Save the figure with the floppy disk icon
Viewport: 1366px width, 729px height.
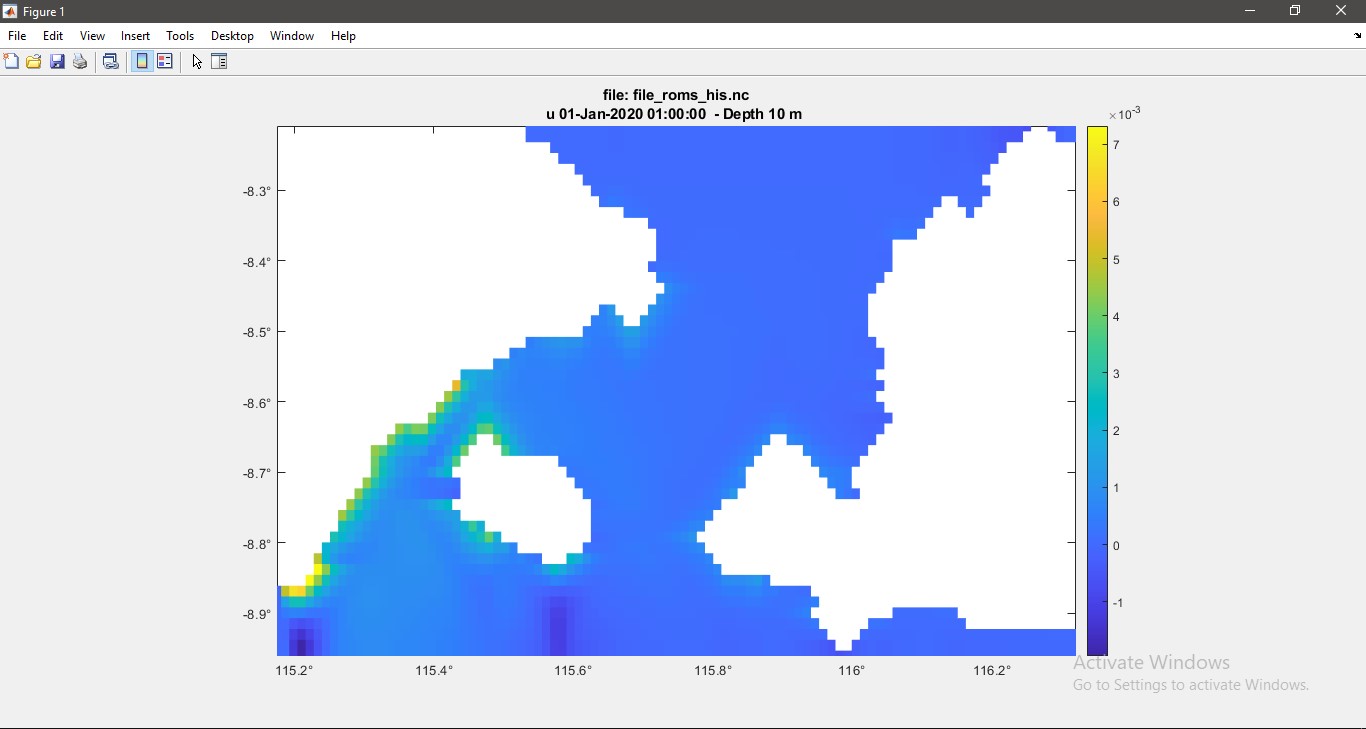click(57, 62)
